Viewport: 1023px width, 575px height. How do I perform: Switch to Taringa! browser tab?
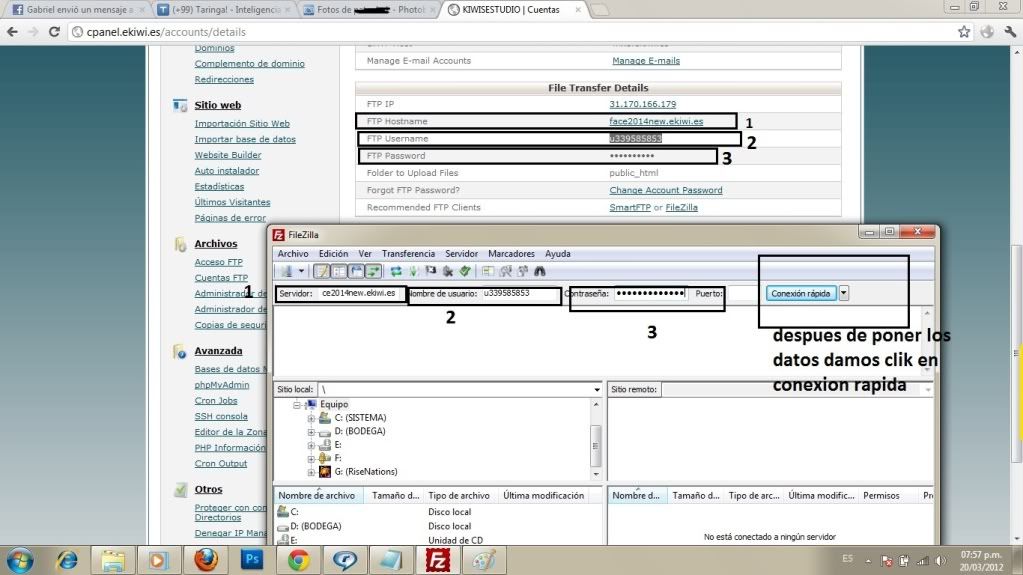coord(223,10)
